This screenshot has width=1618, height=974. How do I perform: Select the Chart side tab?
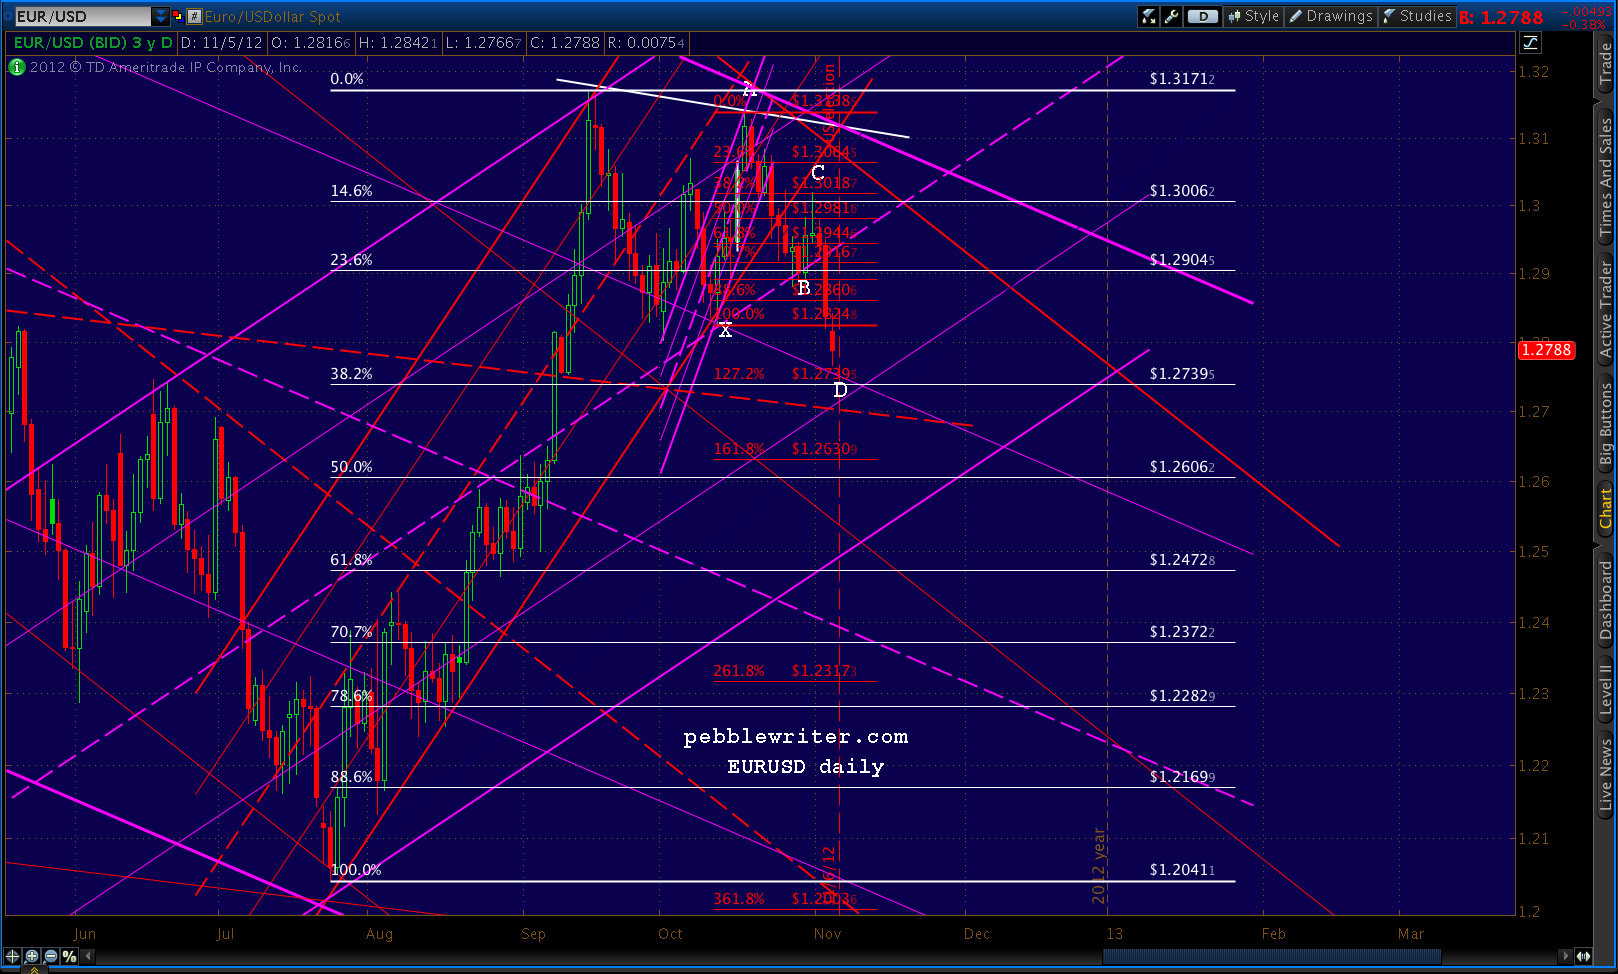(x=1606, y=510)
